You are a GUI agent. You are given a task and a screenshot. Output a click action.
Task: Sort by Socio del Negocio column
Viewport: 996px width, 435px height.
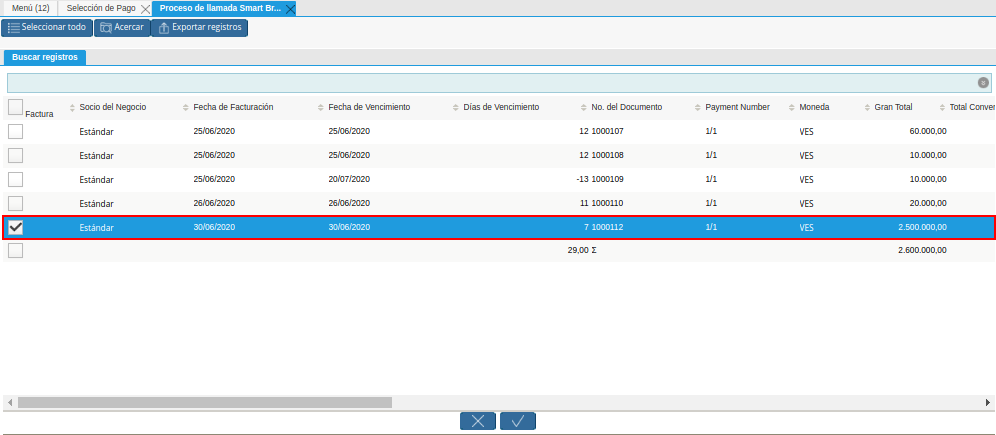(112, 107)
